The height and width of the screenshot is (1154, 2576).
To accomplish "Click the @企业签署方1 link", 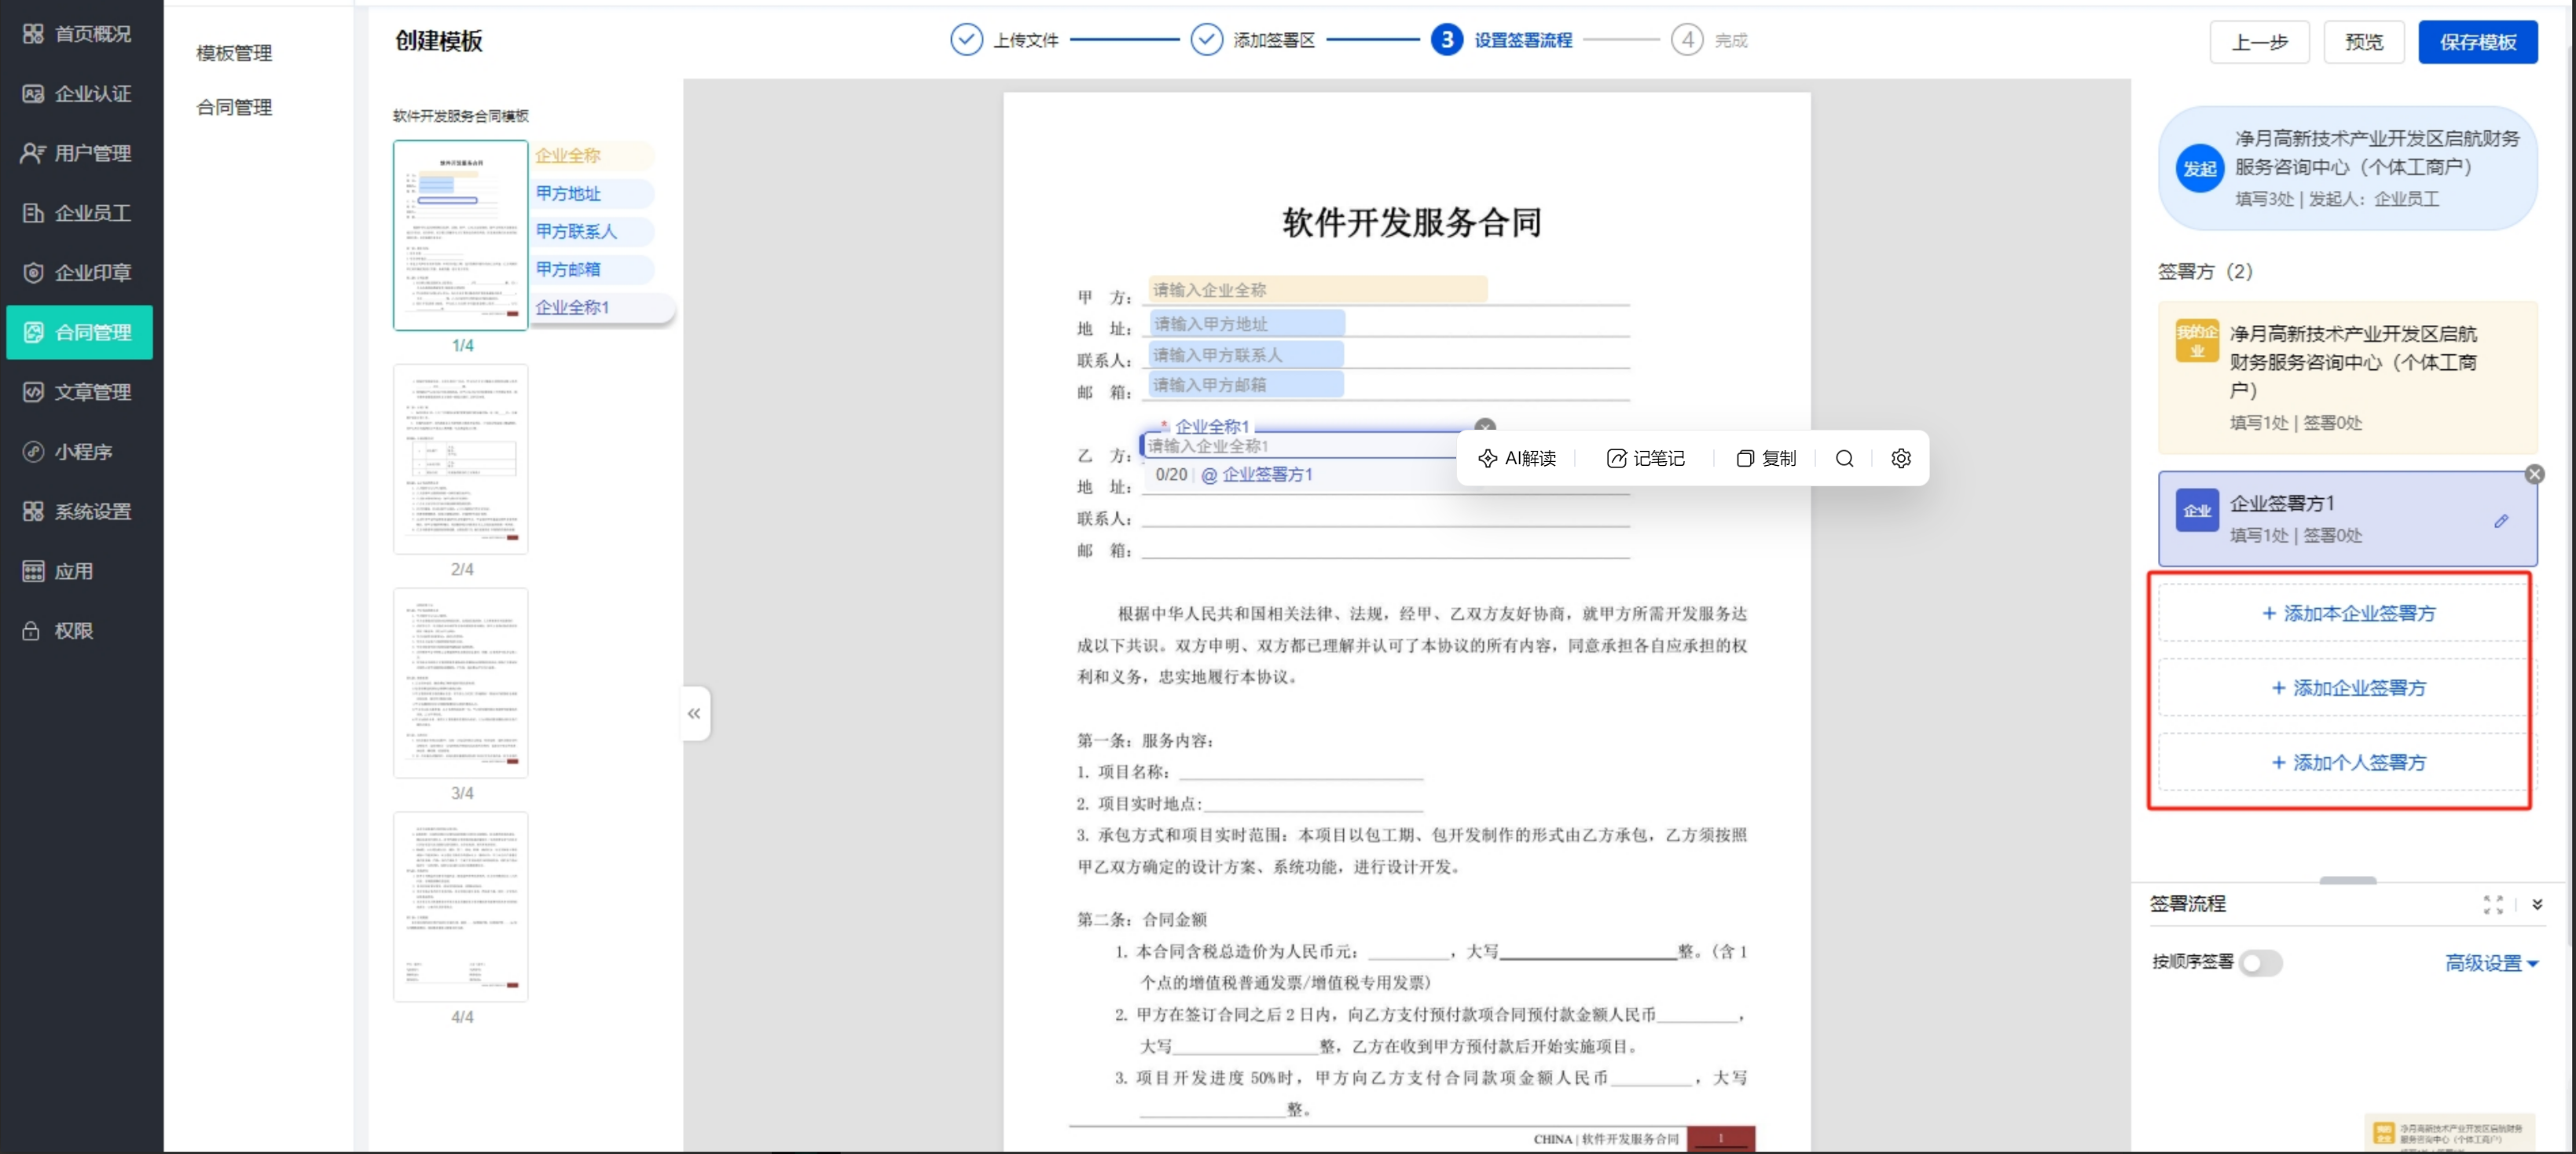I will point(1257,475).
